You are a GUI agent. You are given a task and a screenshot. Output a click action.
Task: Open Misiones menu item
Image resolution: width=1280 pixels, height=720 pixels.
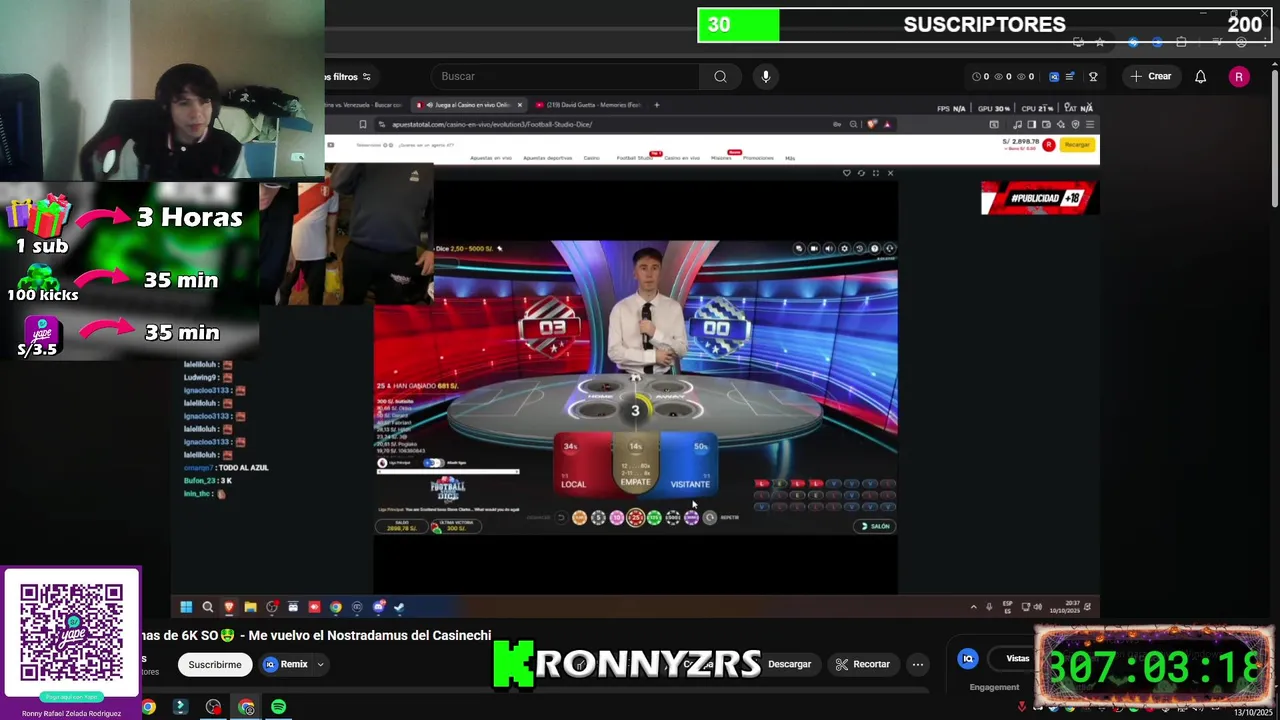[721, 158]
